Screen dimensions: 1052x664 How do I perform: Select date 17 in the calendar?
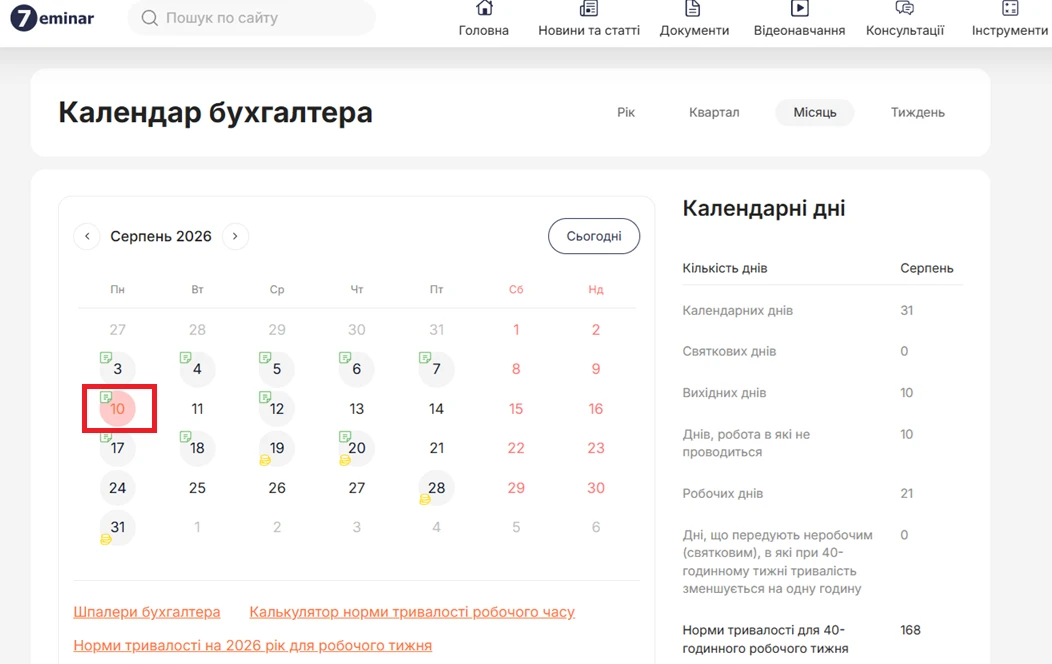click(x=117, y=448)
